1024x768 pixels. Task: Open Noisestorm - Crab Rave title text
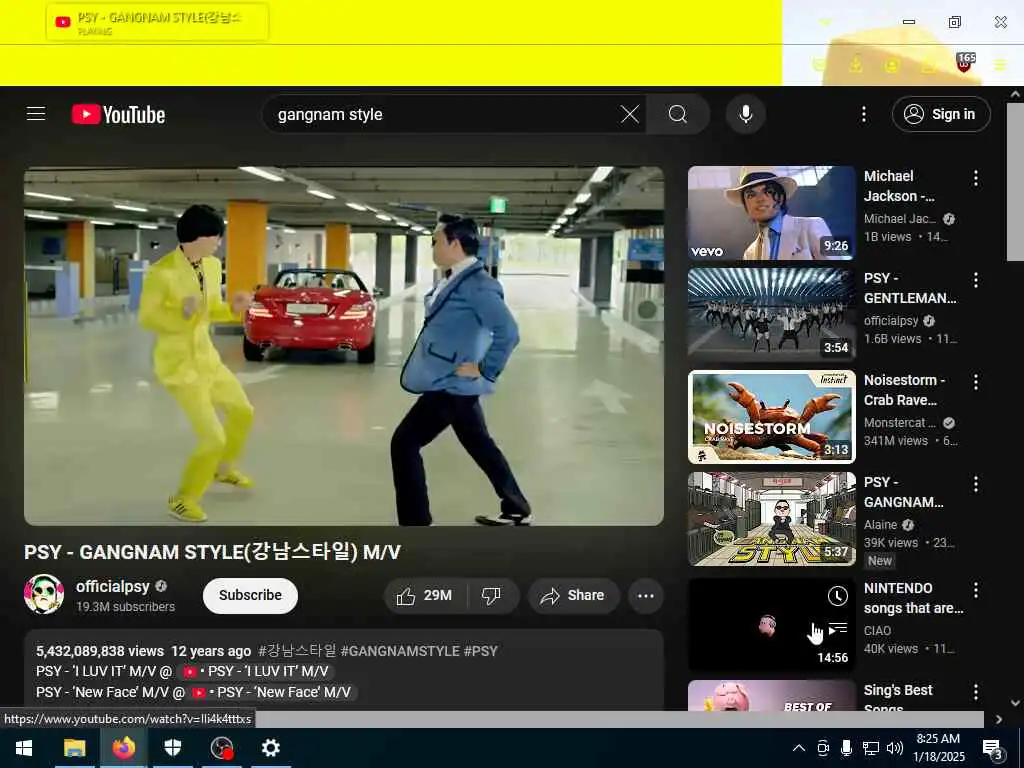[x=904, y=390]
